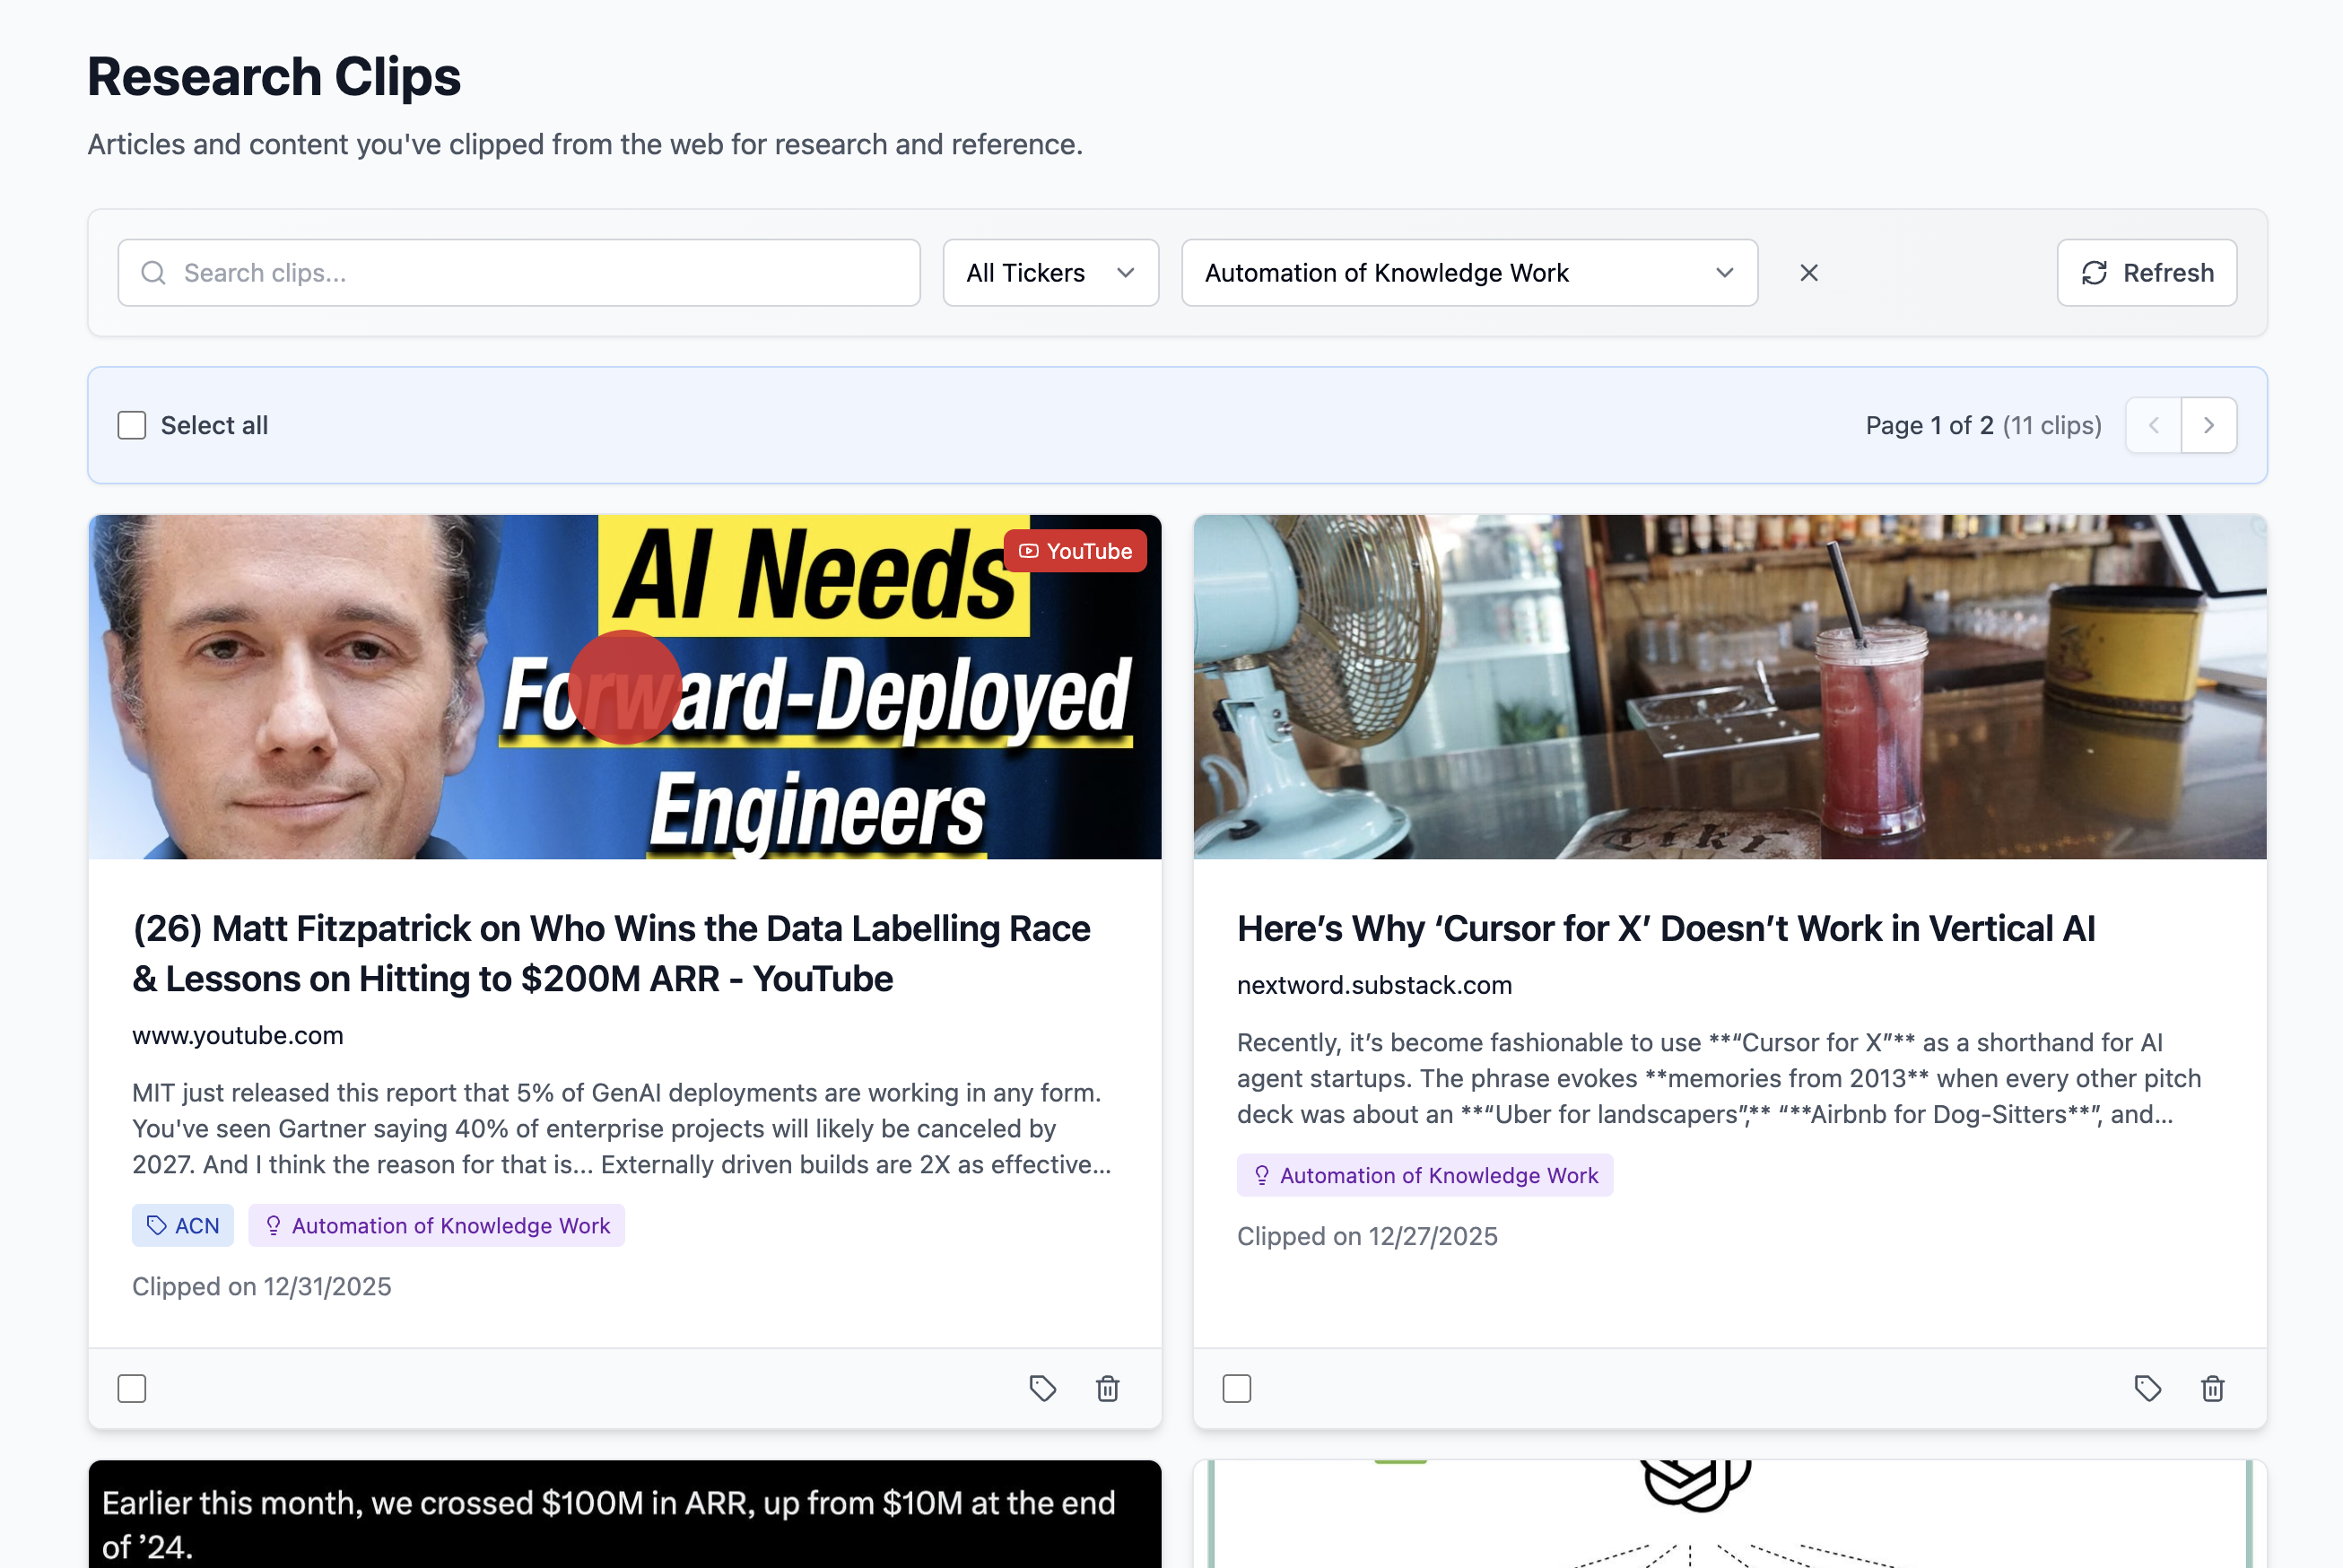
Task: Click the tag icon on Matt Fitzpatrick clip
Action: (1042, 1388)
